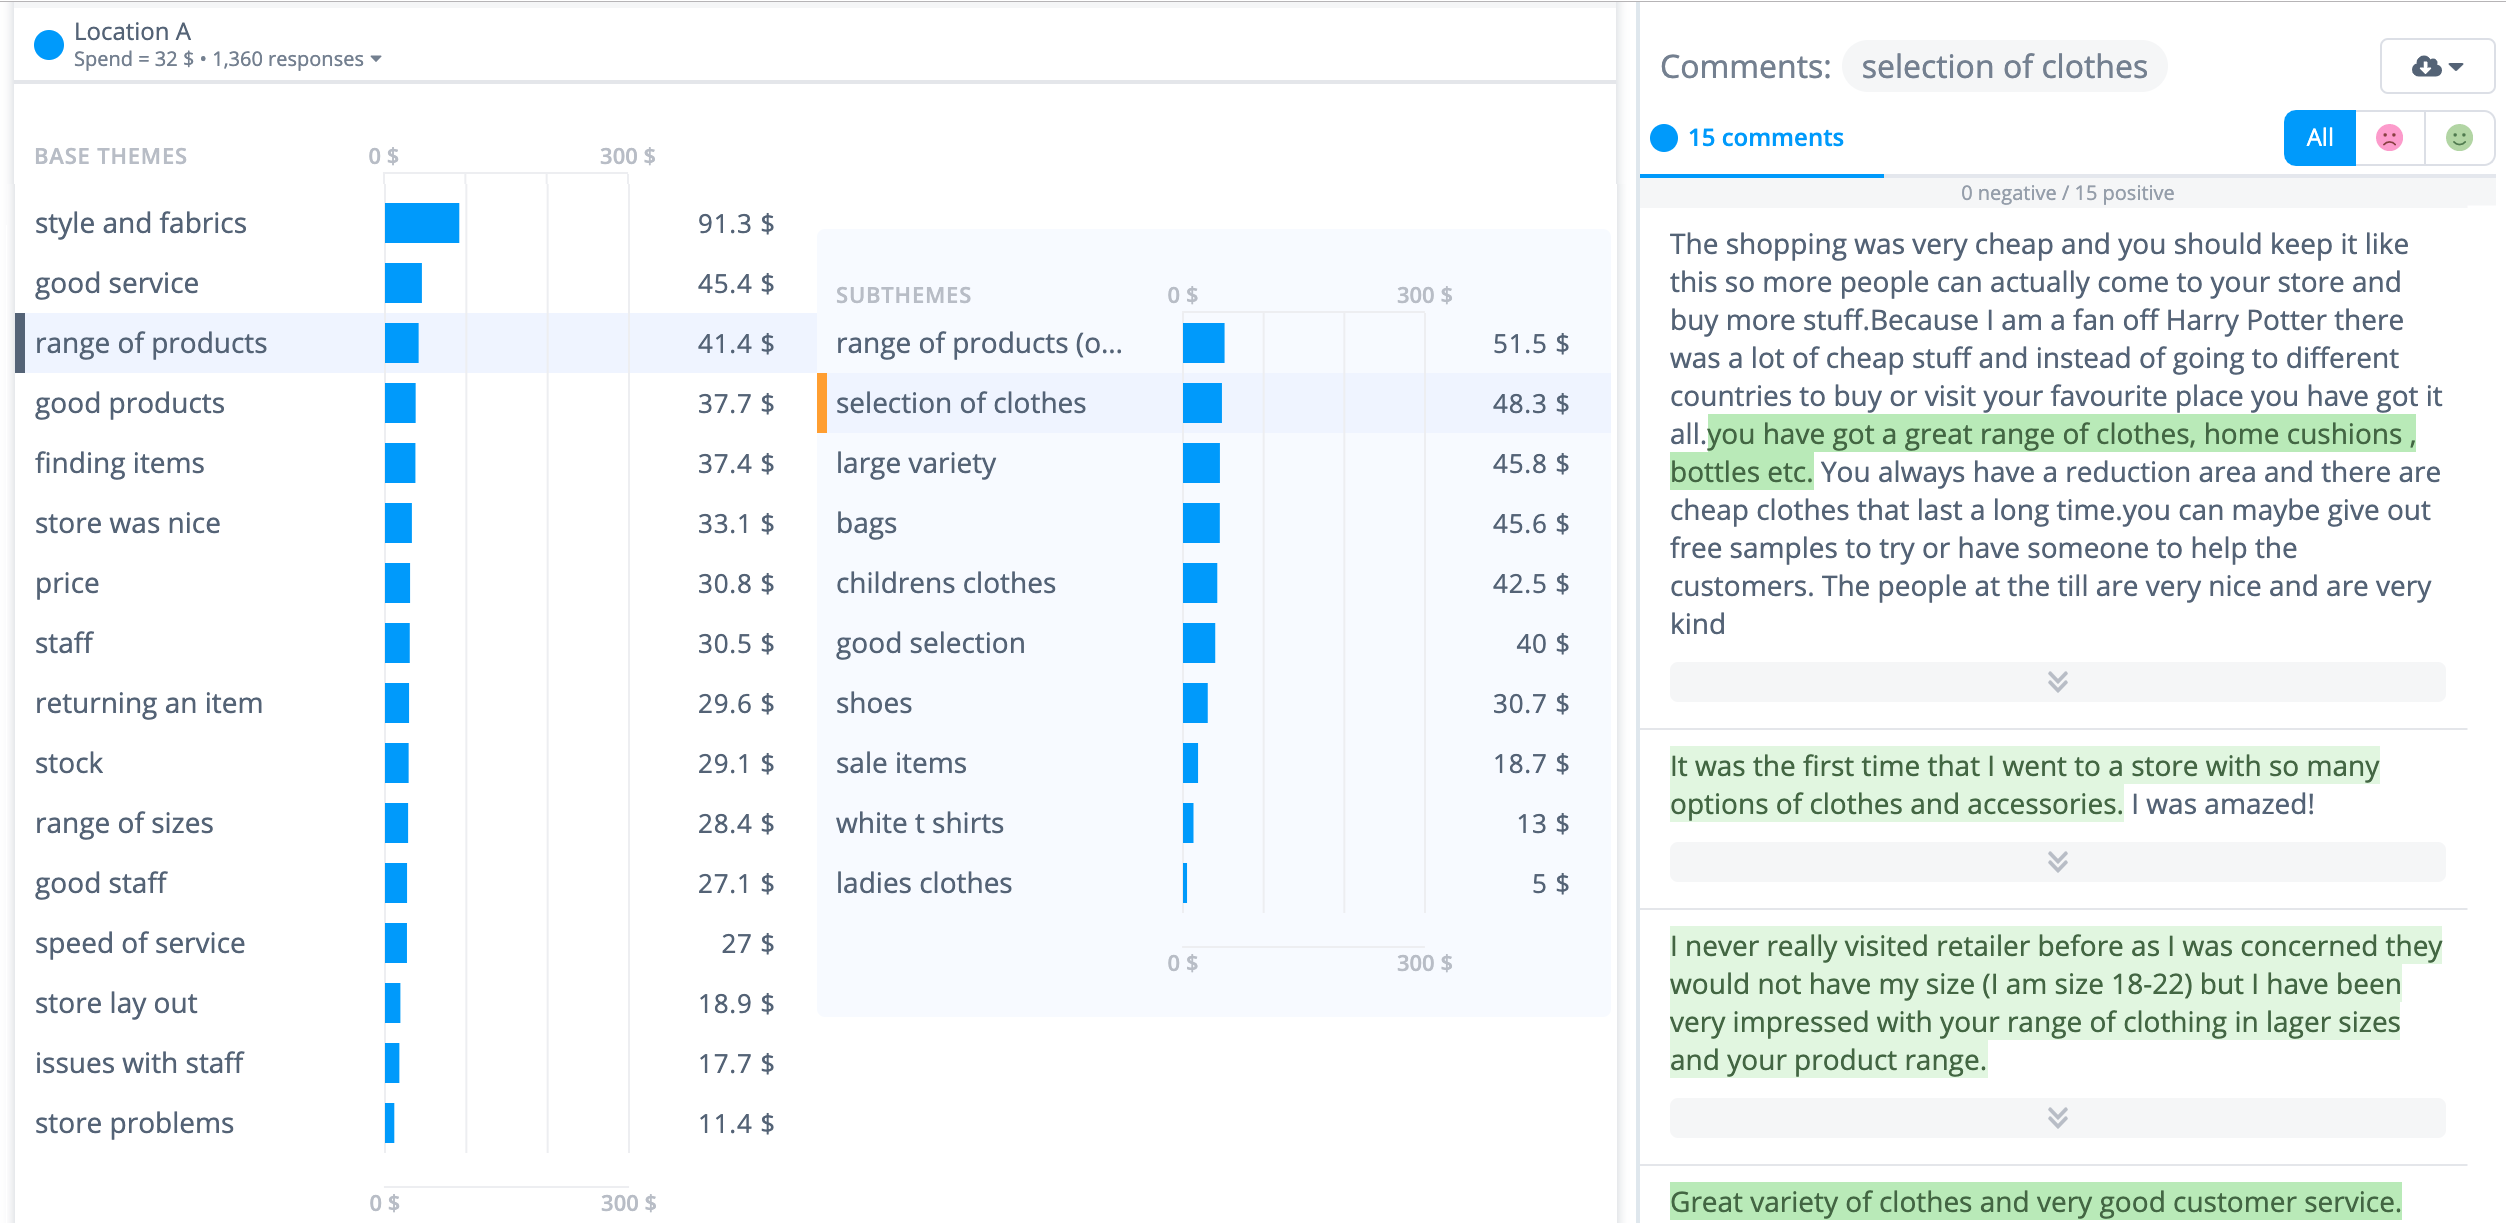2506x1223 pixels.
Task: Click the blue bar for 'large variety'
Action: click(1201, 463)
